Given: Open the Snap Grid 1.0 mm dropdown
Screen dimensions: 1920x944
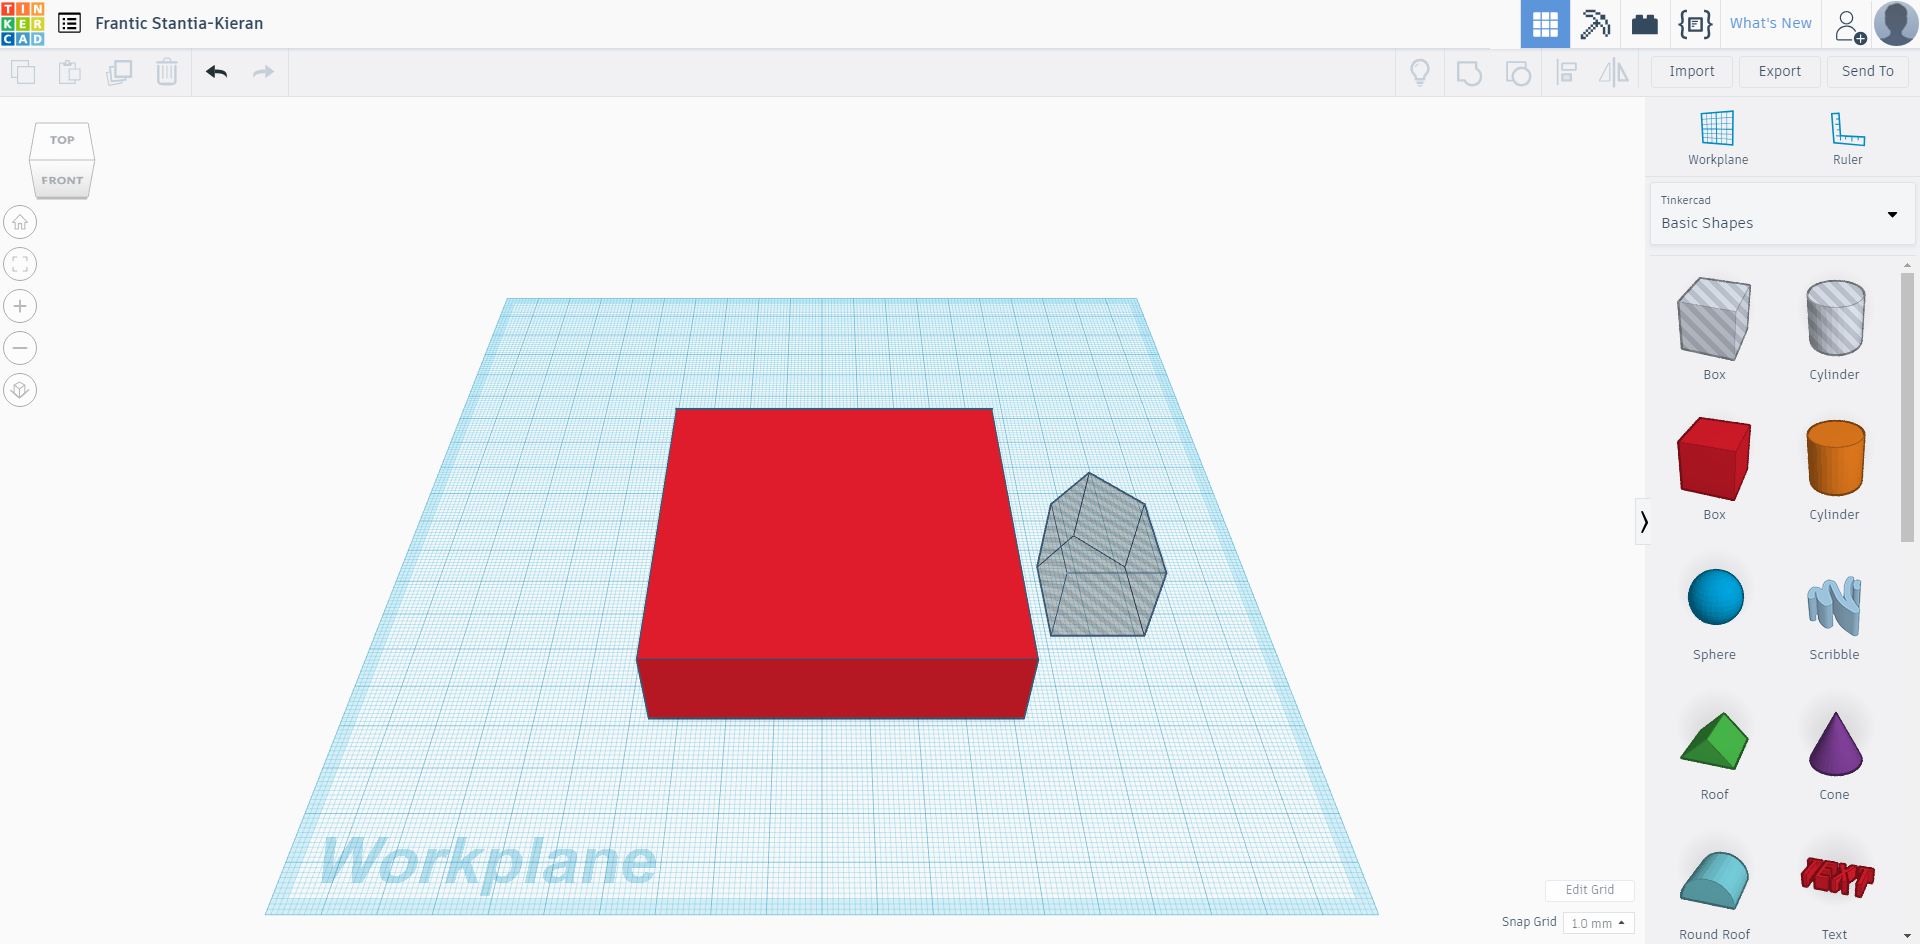Looking at the screenshot, I should click(x=1598, y=923).
